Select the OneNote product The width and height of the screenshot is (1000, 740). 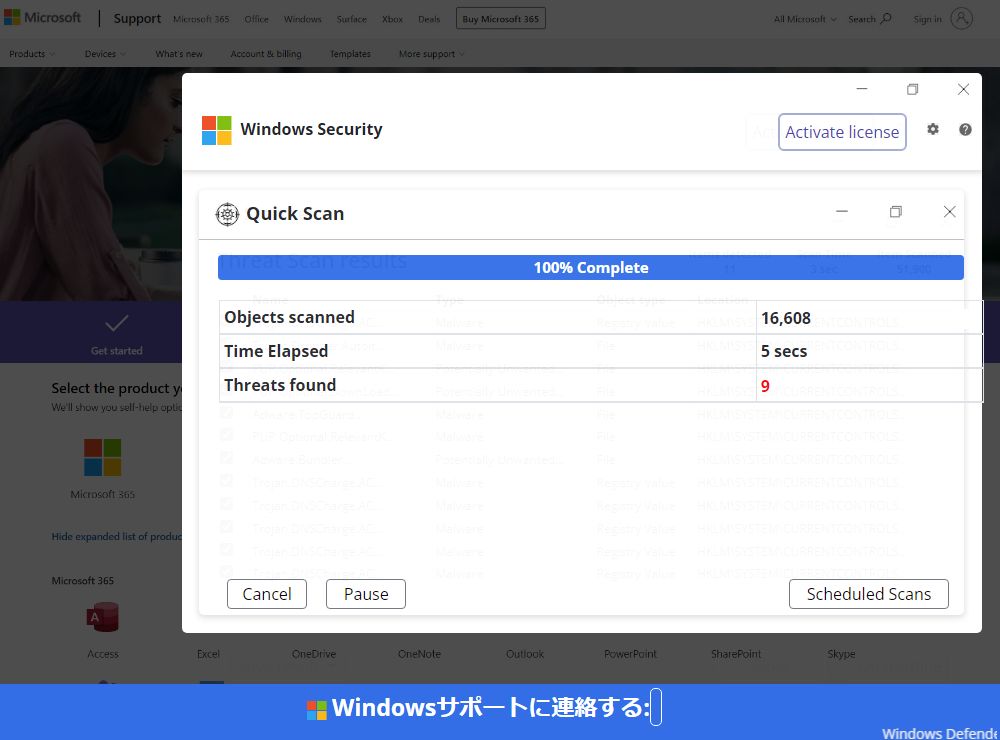(420, 654)
